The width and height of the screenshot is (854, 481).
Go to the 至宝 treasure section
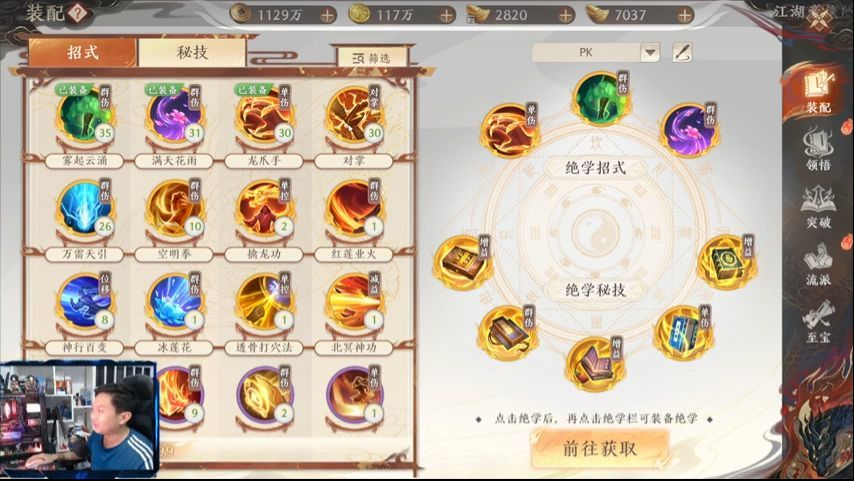(818, 321)
